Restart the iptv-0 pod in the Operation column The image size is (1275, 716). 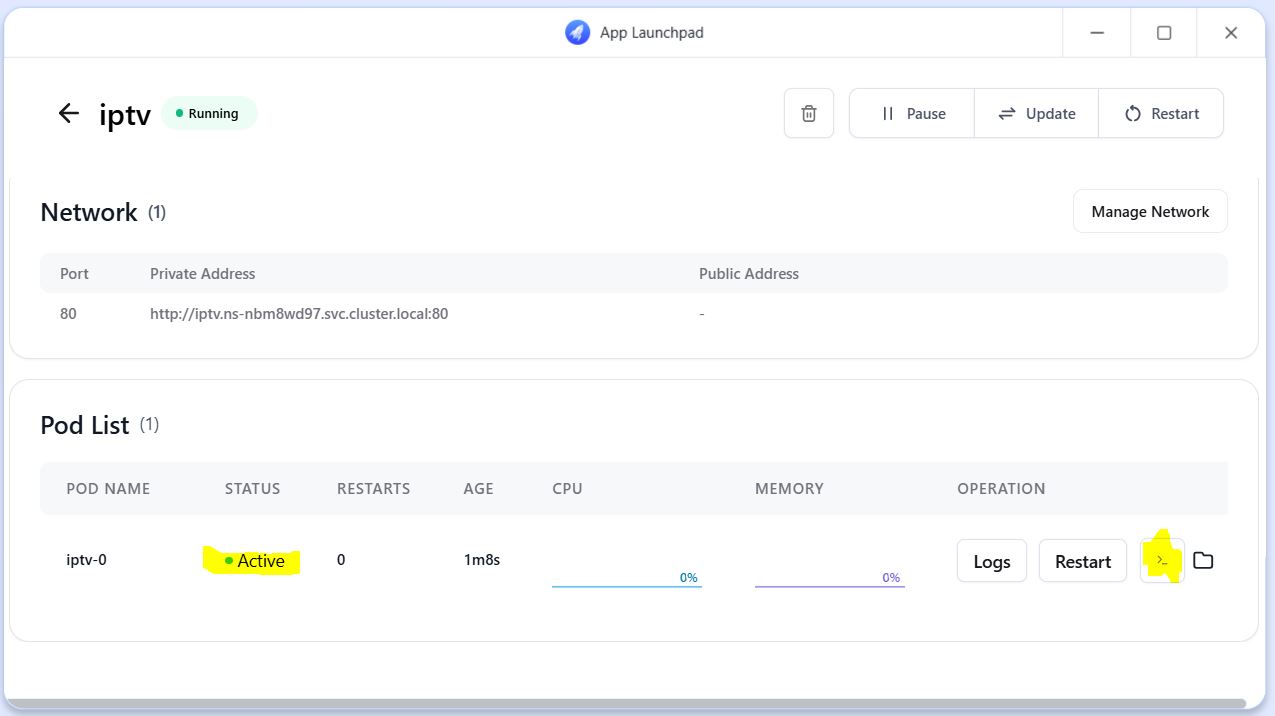coord(1082,561)
